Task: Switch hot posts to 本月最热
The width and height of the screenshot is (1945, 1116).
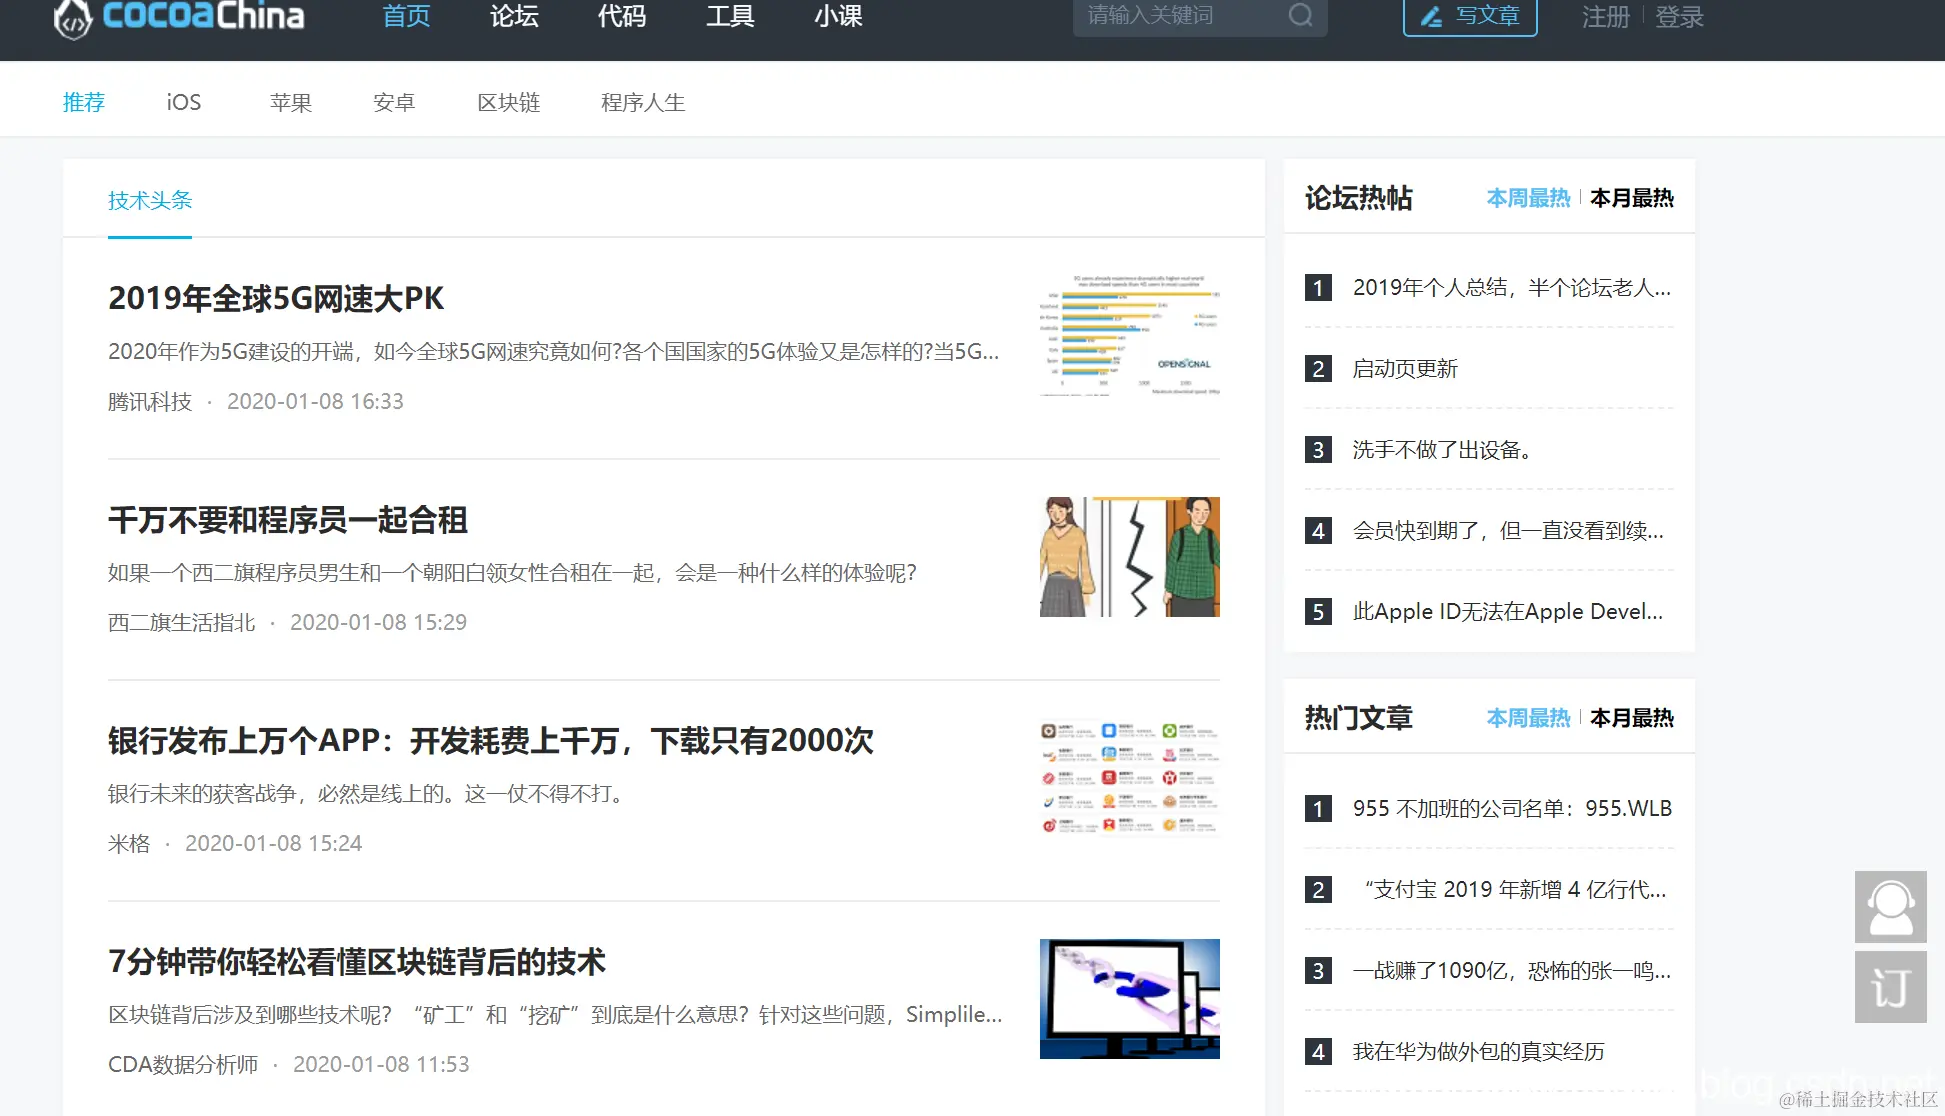Action: click(x=1631, y=197)
